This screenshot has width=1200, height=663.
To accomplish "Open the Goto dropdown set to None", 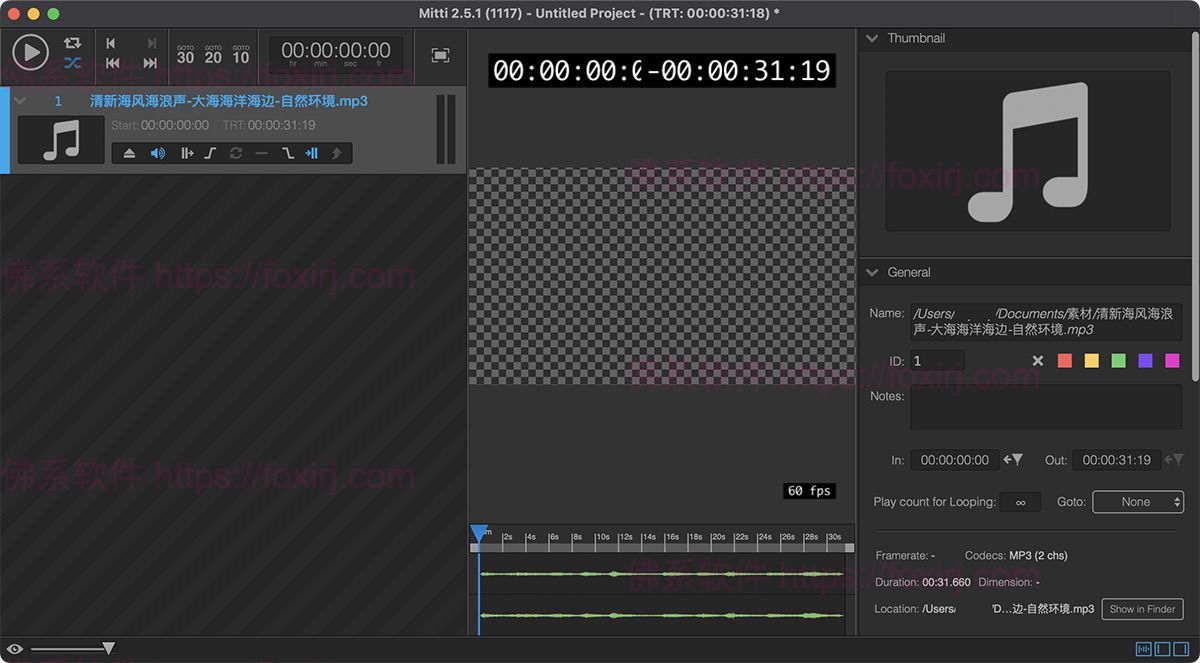I will 1137,502.
